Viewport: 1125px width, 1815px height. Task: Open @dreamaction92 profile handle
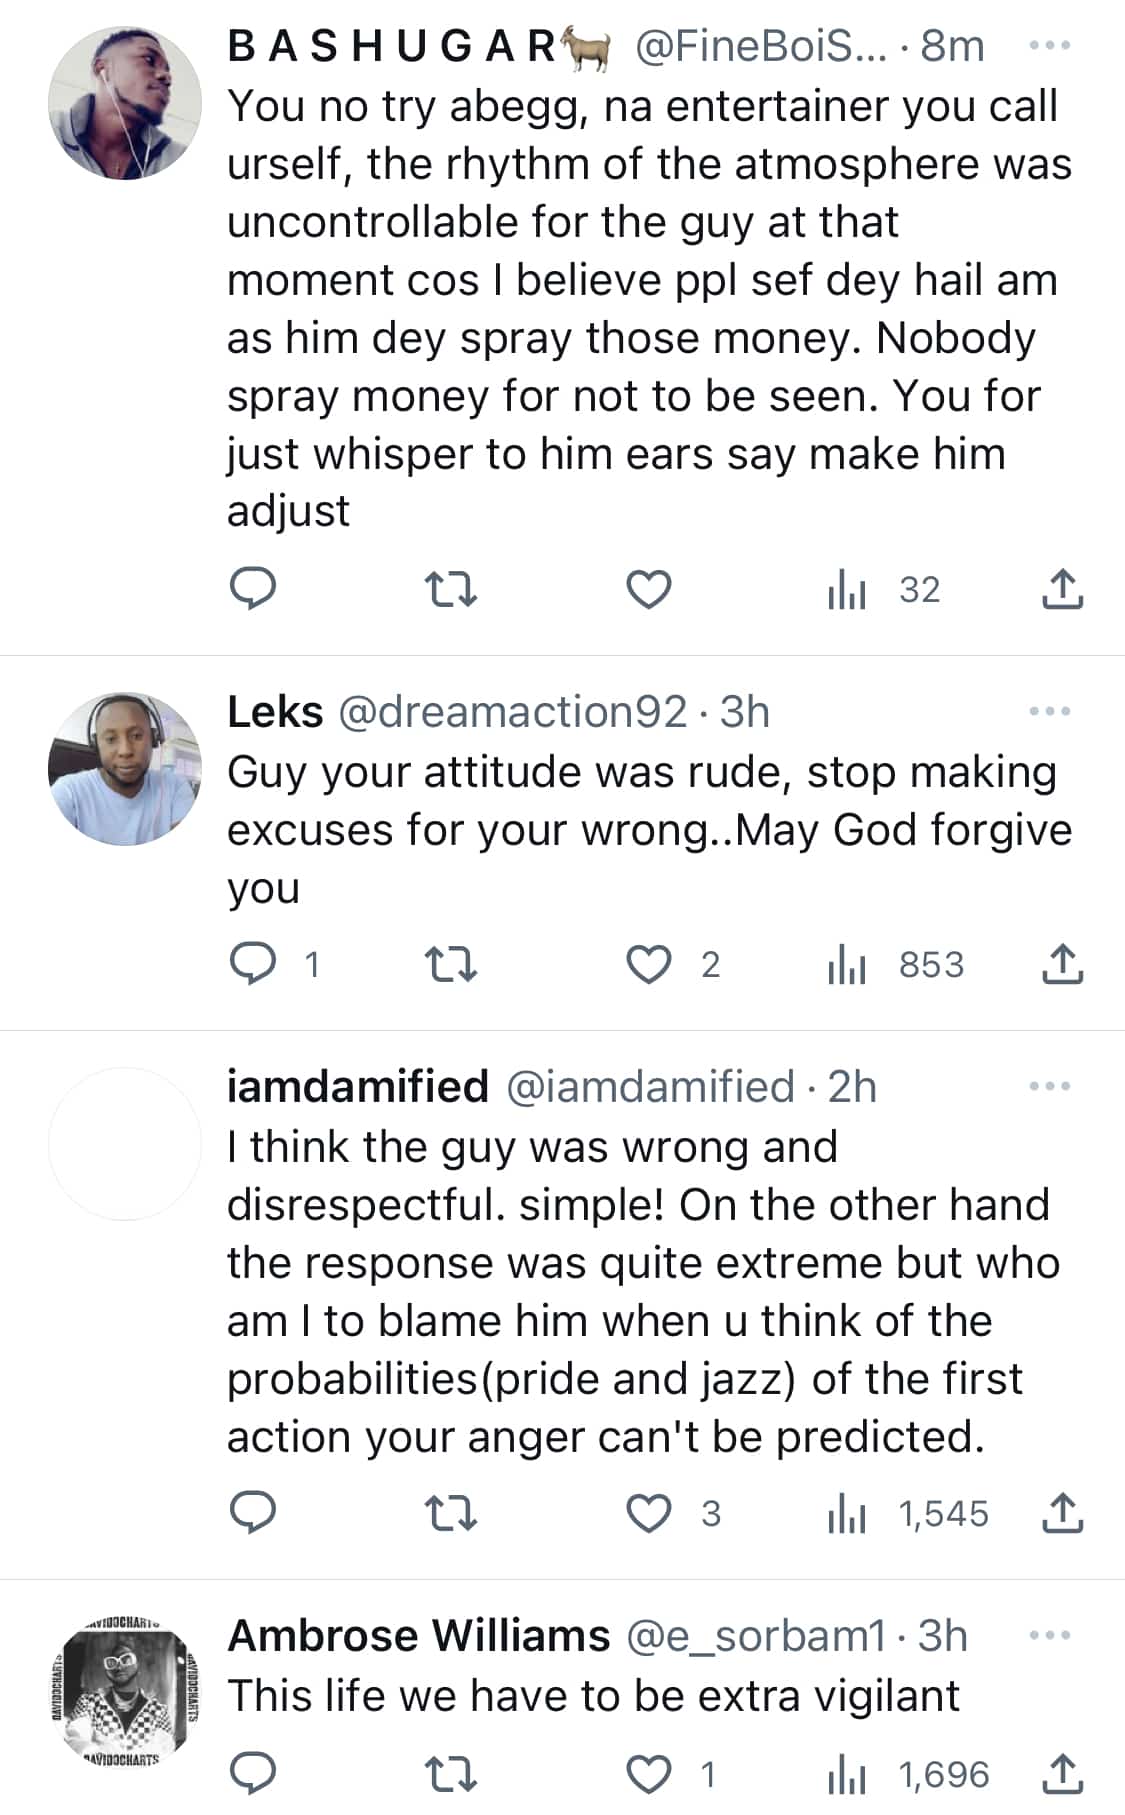pyautogui.click(x=512, y=712)
